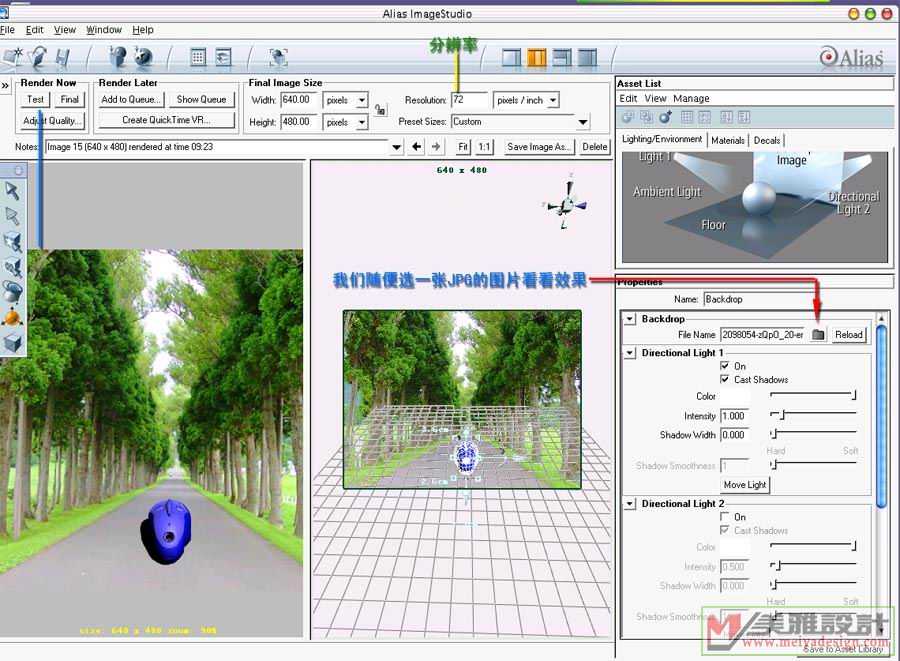Click the queue list window toolbar icon
This screenshot has width=900, height=661.
click(x=223, y=57)
